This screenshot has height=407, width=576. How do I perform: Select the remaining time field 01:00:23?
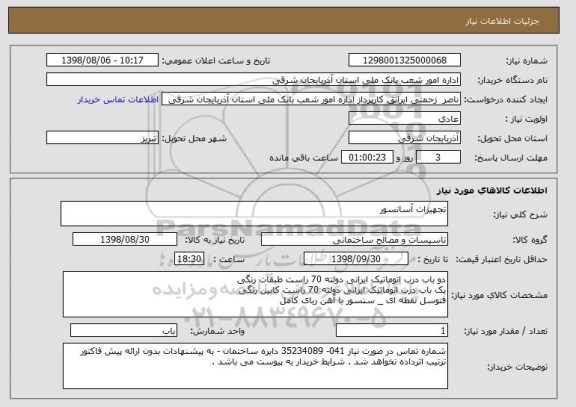(x=367, y=157)
